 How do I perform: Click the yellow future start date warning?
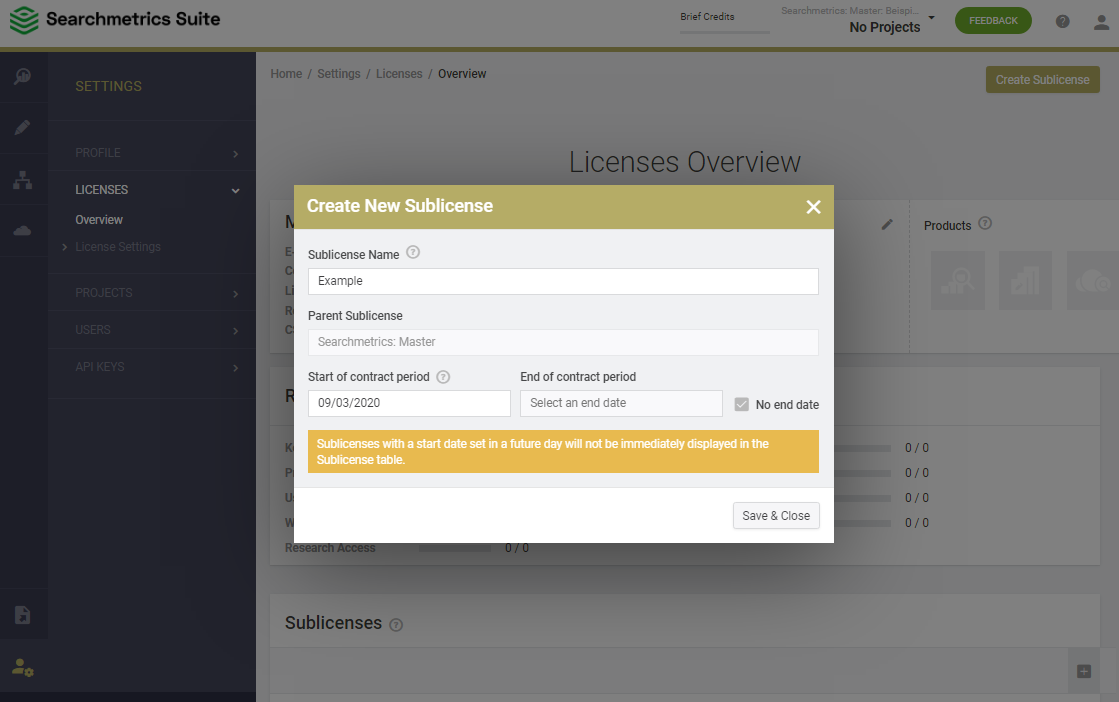pos(563,452)
